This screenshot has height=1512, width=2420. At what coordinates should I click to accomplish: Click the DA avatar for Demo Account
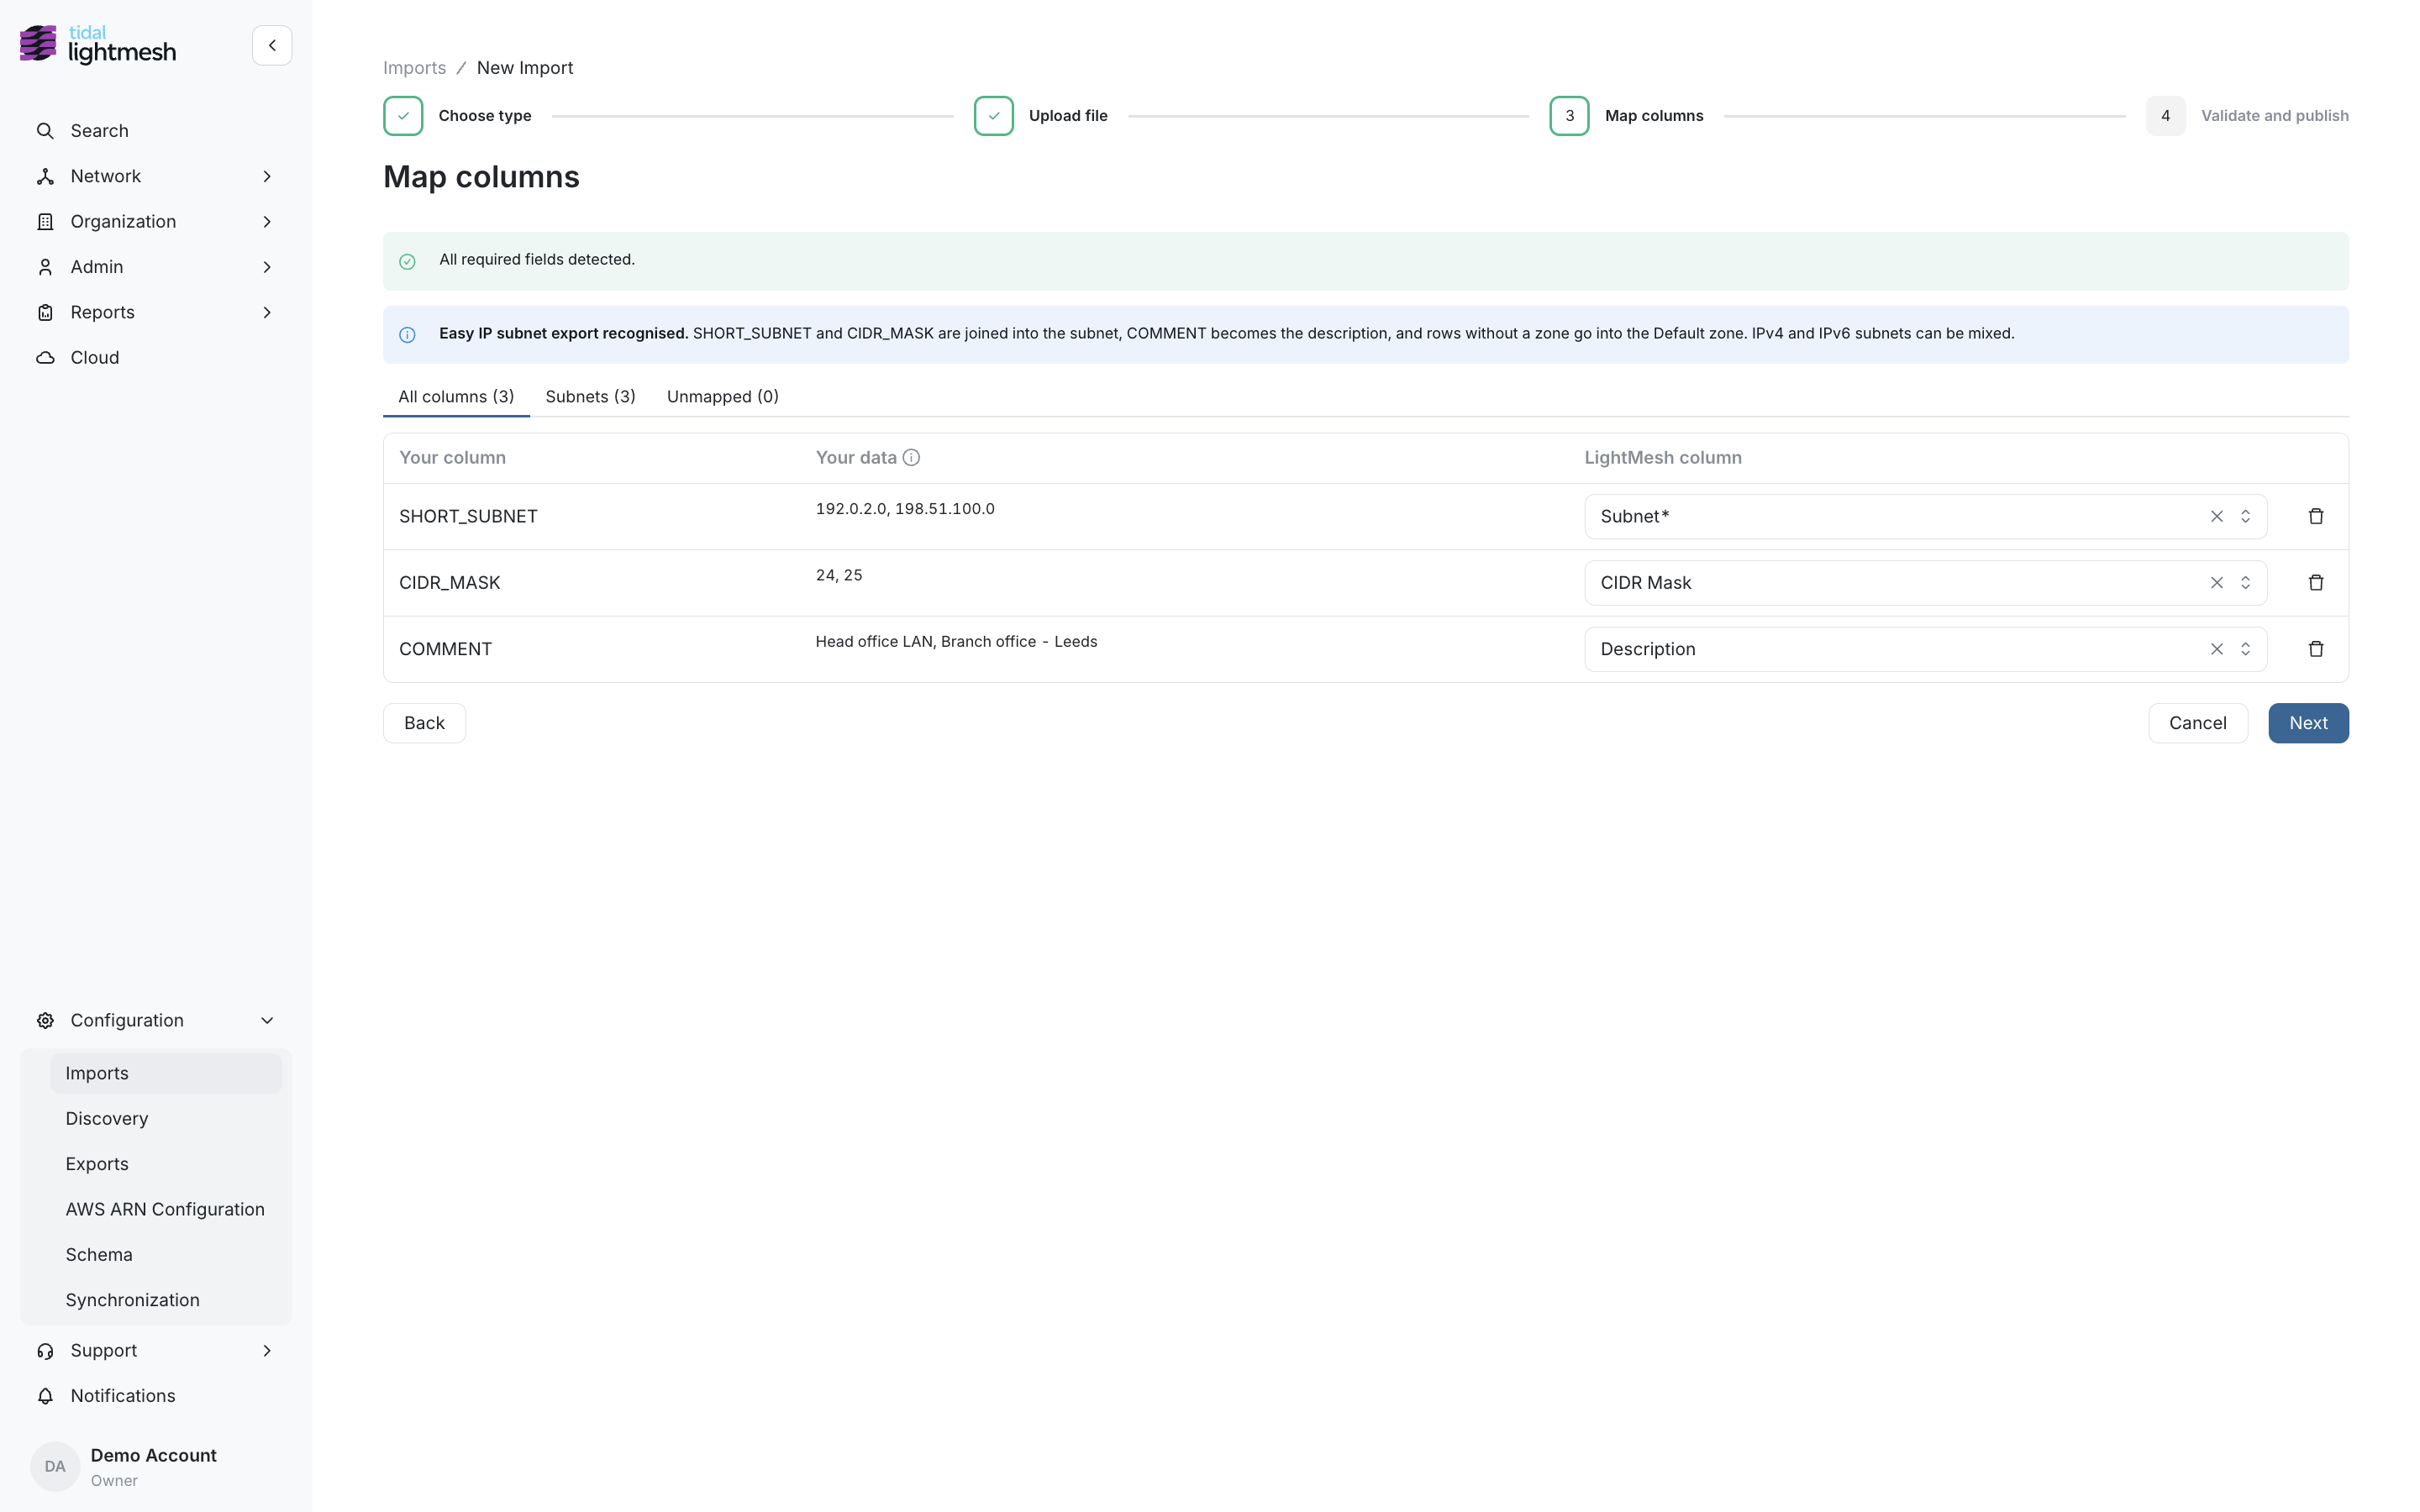[55, 1466]
